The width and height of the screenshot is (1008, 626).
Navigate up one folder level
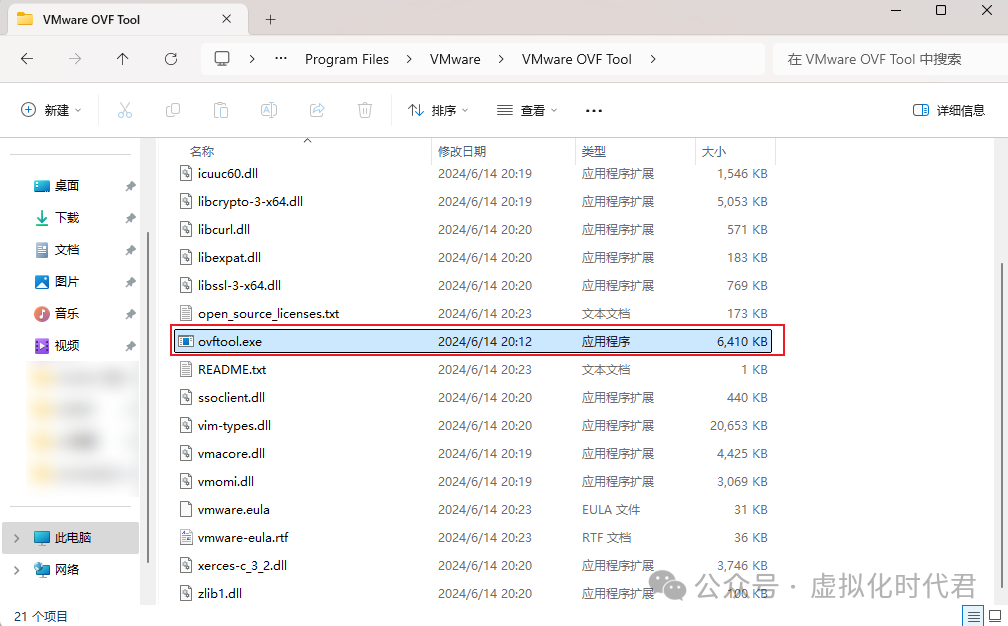122,59
